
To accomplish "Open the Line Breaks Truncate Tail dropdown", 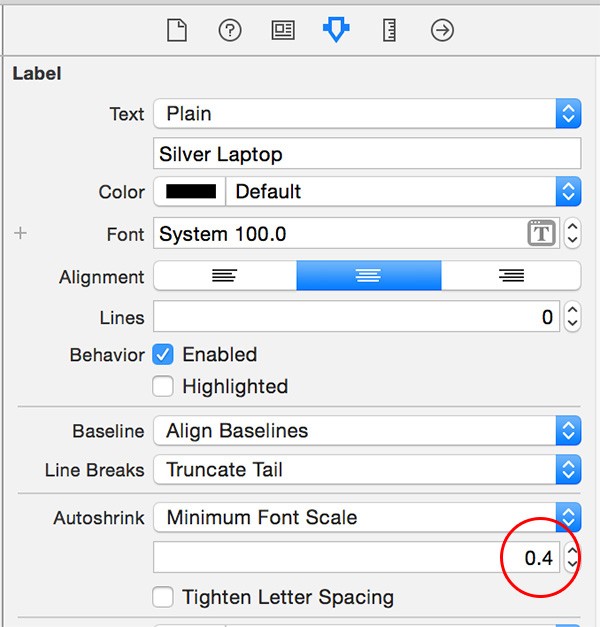I will (x=367, y=469).
